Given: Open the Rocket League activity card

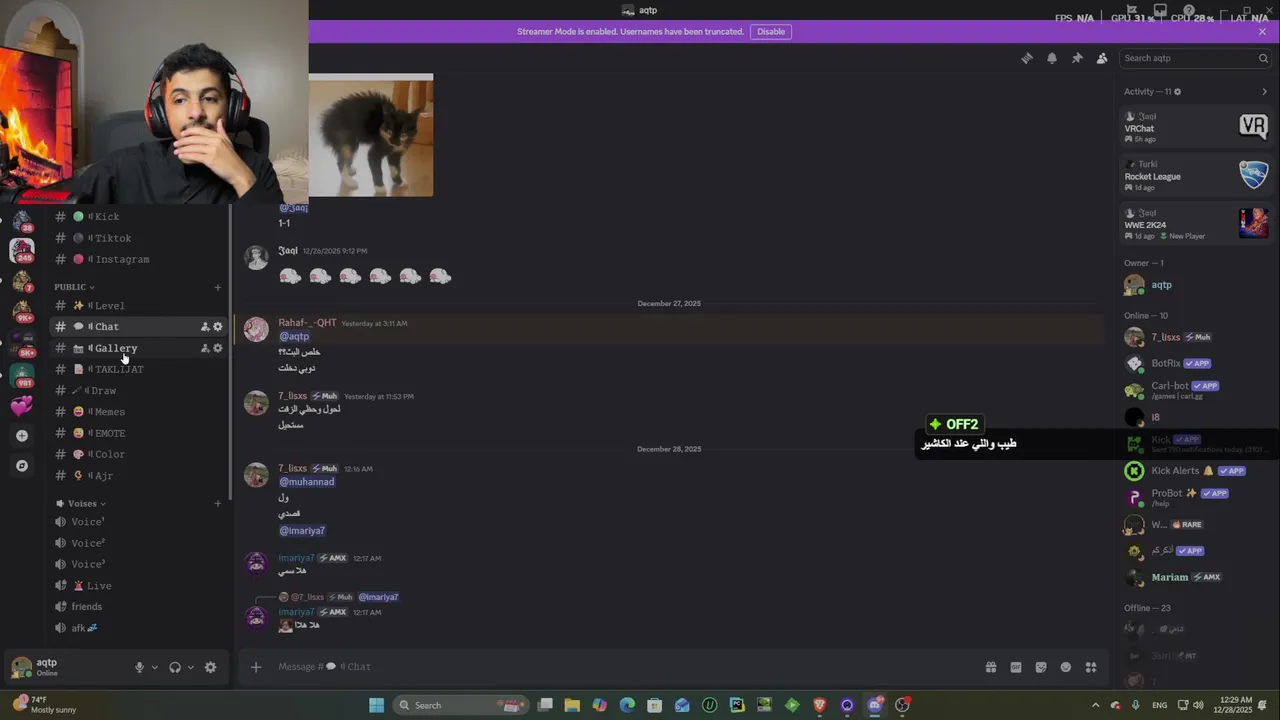Looking at the screenshot, I should coord(1196,174).
